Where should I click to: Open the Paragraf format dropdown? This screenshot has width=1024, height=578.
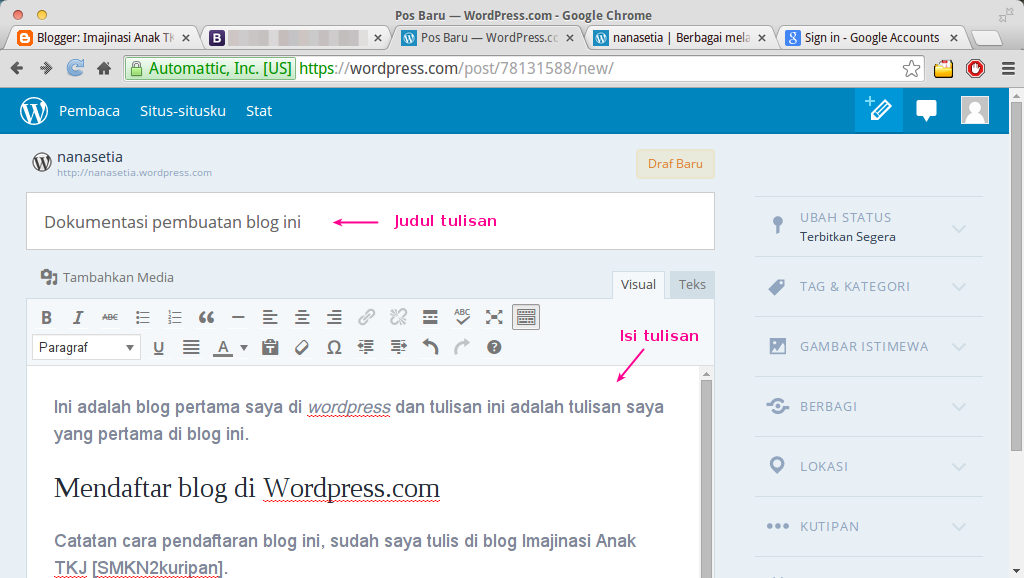86,347
